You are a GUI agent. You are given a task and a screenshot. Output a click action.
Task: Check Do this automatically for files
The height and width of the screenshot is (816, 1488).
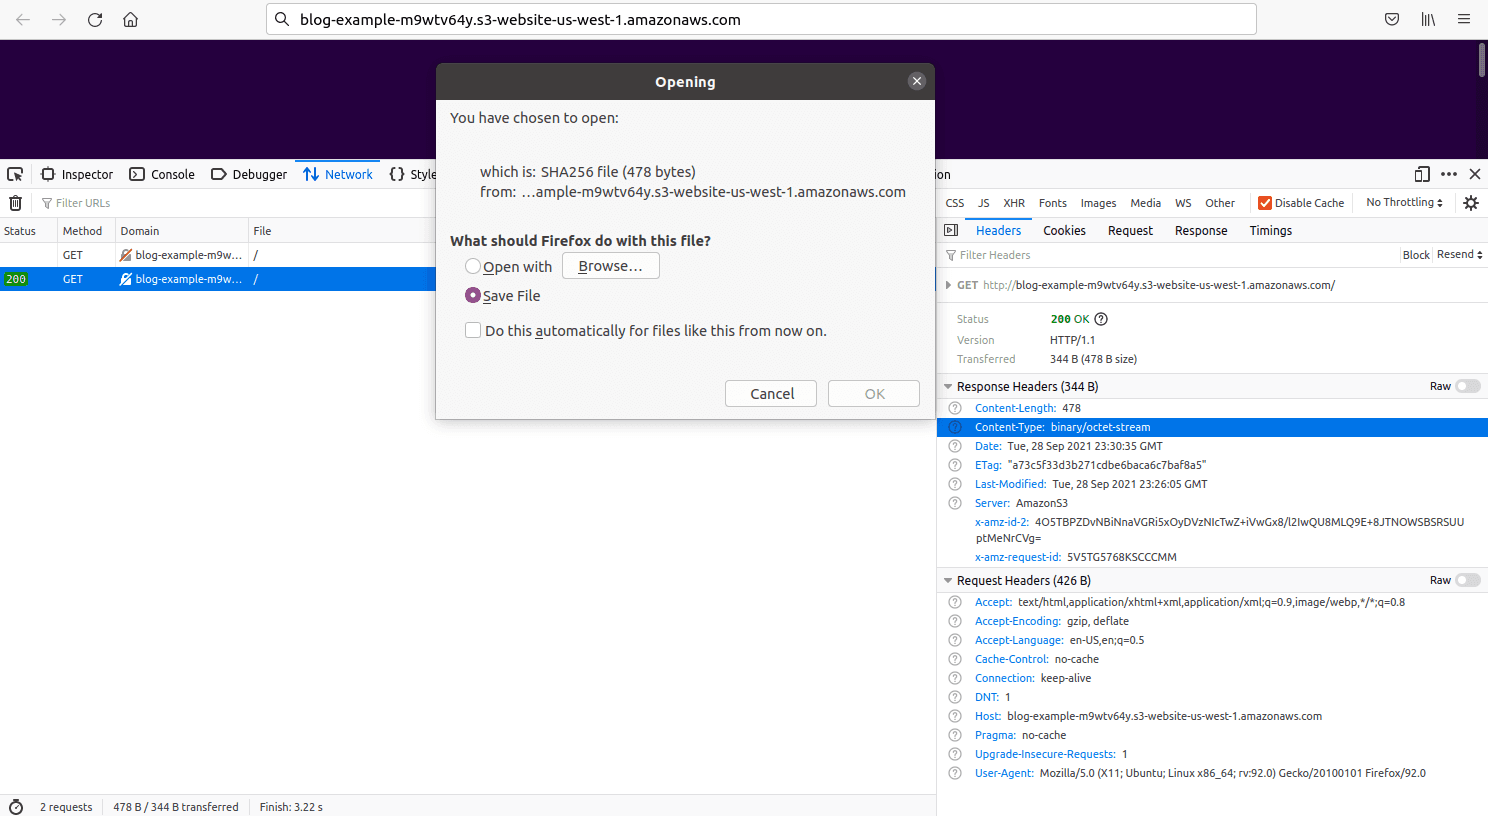click(473, 330)
